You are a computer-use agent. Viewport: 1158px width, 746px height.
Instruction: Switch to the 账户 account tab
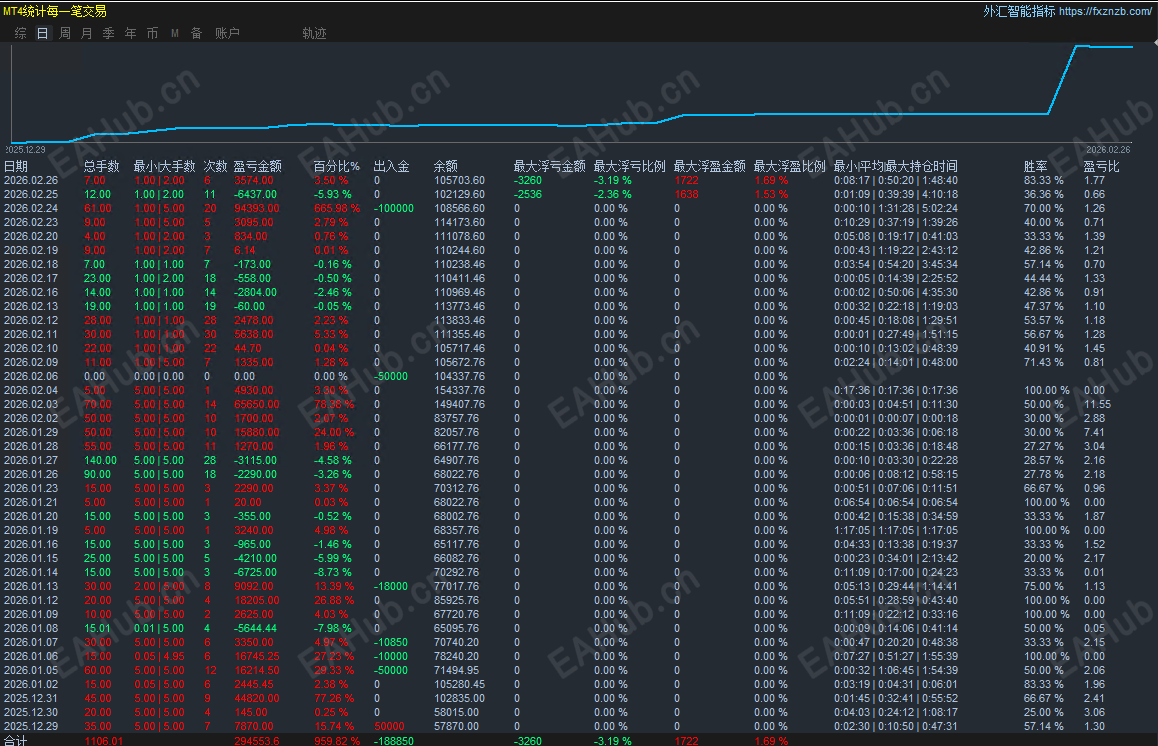[x=227, y=33]
